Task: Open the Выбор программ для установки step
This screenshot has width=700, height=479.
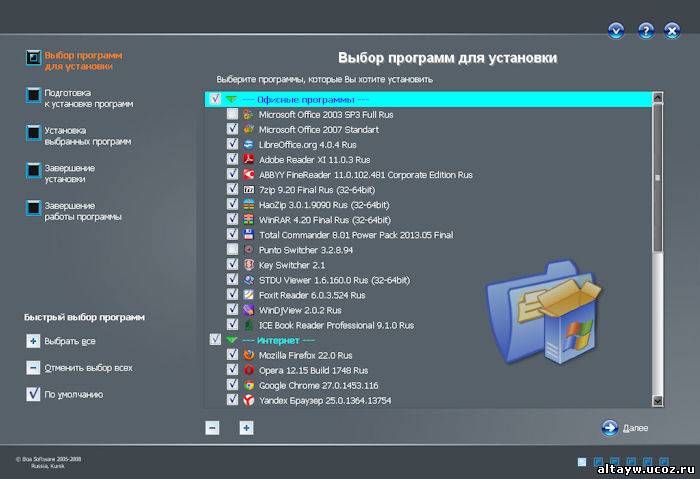Action: click(74, 60)
